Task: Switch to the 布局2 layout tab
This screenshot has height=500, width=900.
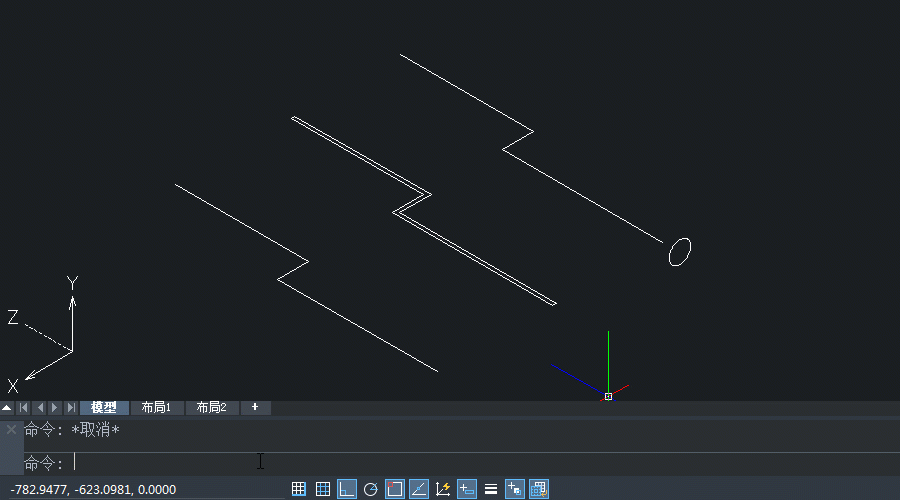Action: [x=211, y=408]
